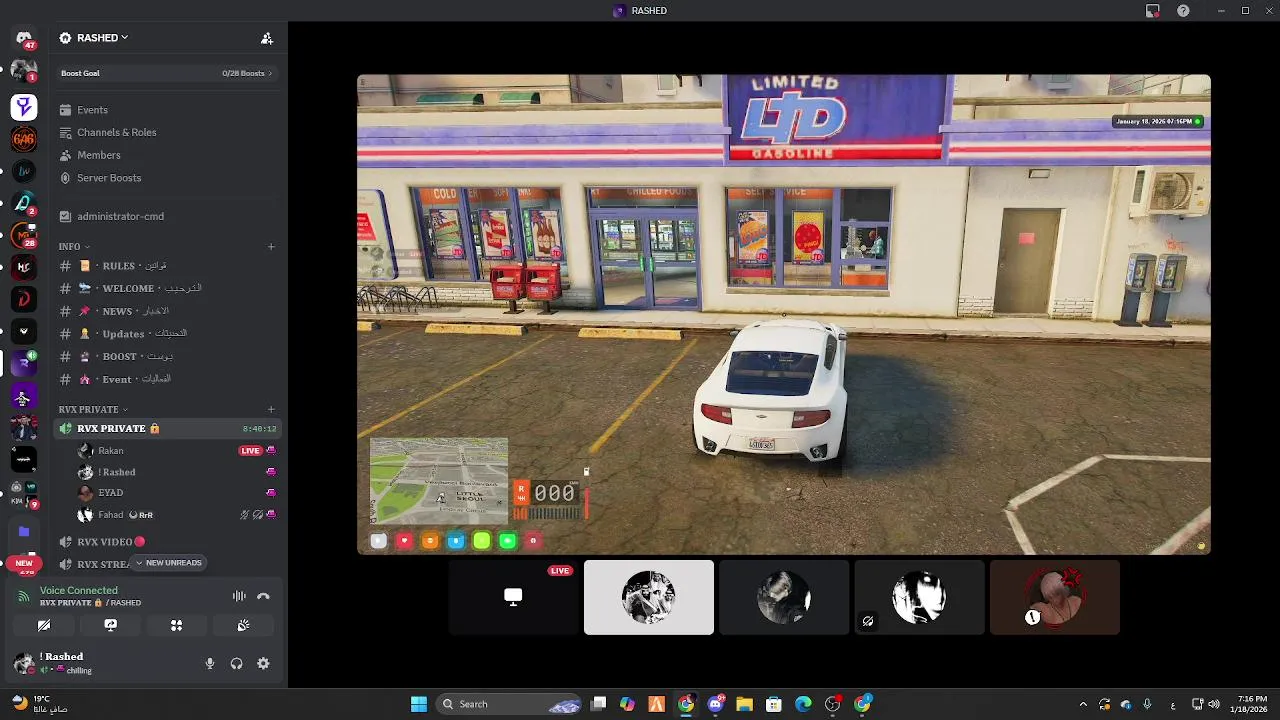The width and height of the screenshot is (1280, 720).
Task: Open the soundboard button
Action: (x=243, y=625)
